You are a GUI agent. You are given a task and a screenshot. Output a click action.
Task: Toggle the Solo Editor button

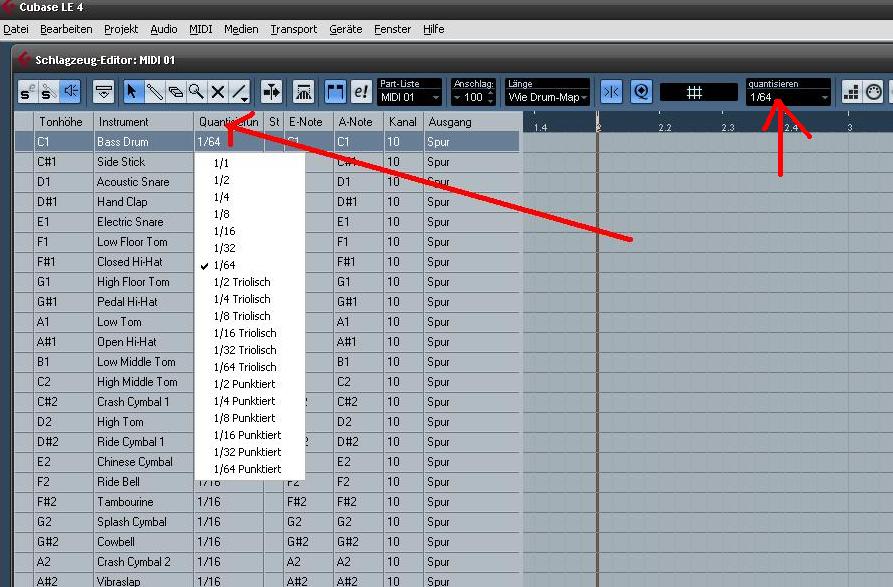coord(27,92)
